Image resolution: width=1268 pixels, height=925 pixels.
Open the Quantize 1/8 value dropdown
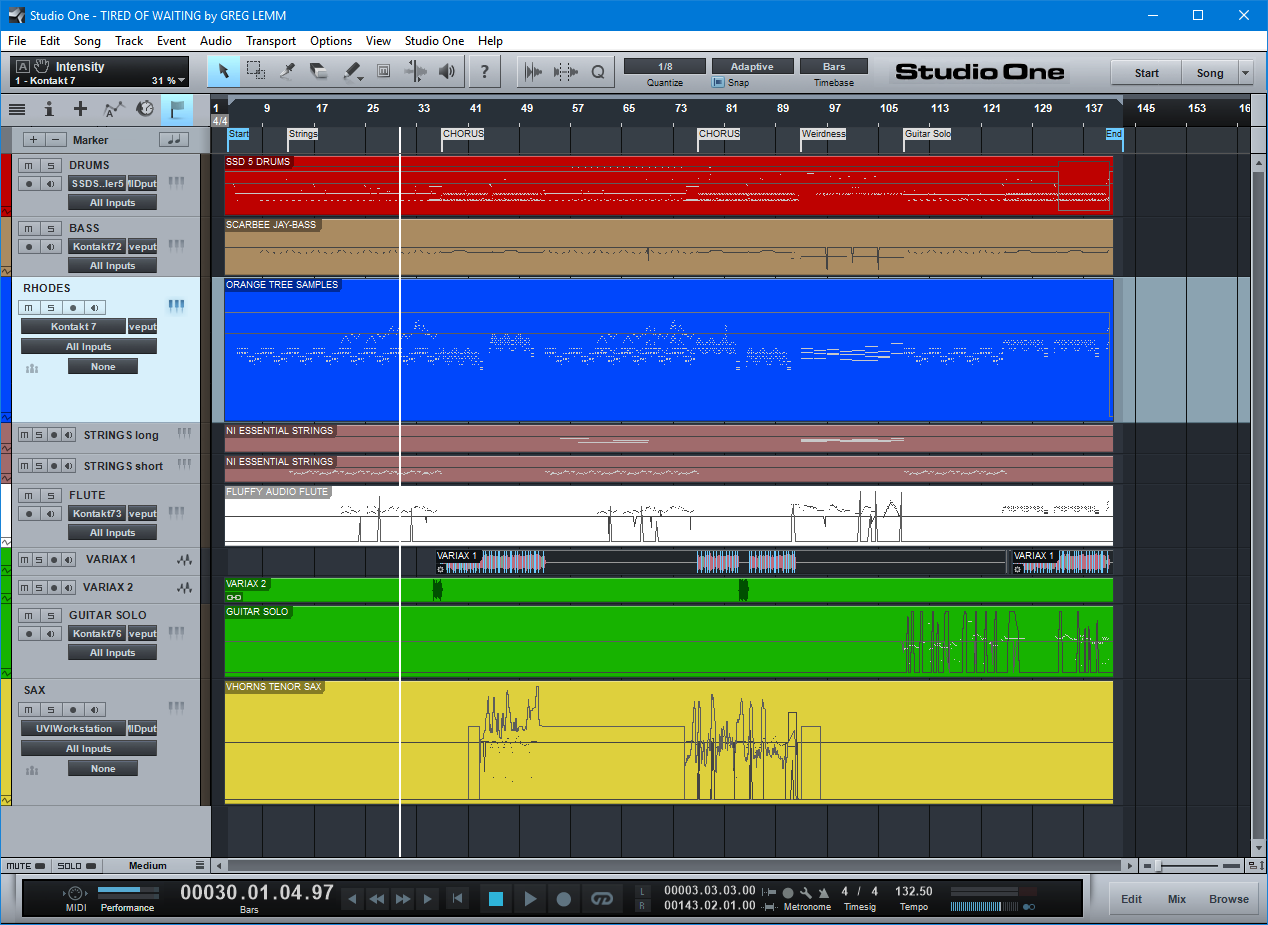click(x=665, y=66)
